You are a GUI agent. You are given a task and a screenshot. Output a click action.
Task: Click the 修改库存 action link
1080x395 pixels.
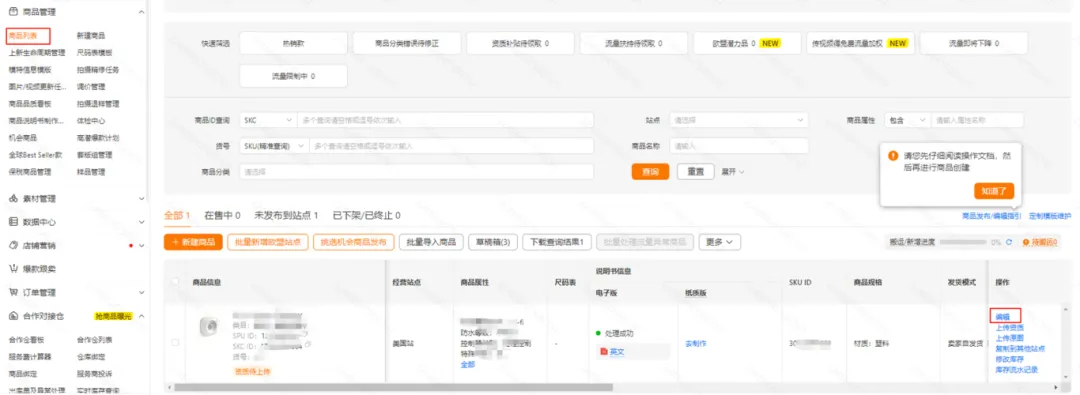[1009, 359]
